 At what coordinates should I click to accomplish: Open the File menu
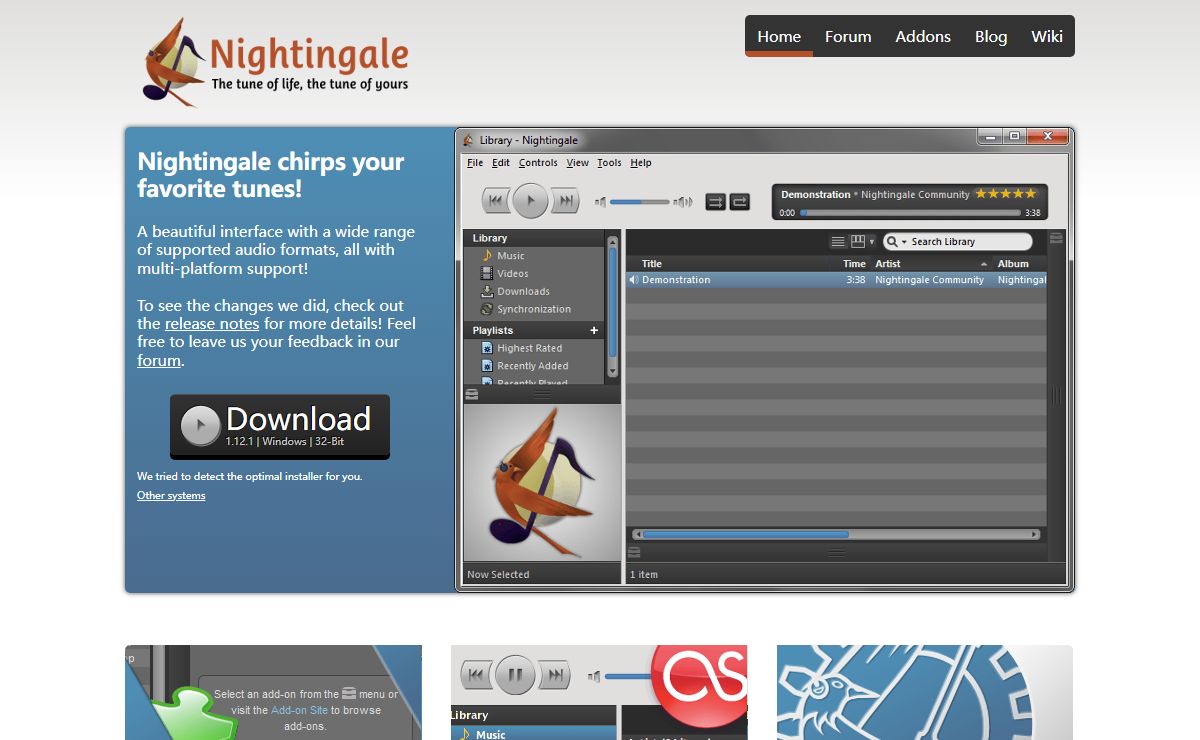coord(475,163)
